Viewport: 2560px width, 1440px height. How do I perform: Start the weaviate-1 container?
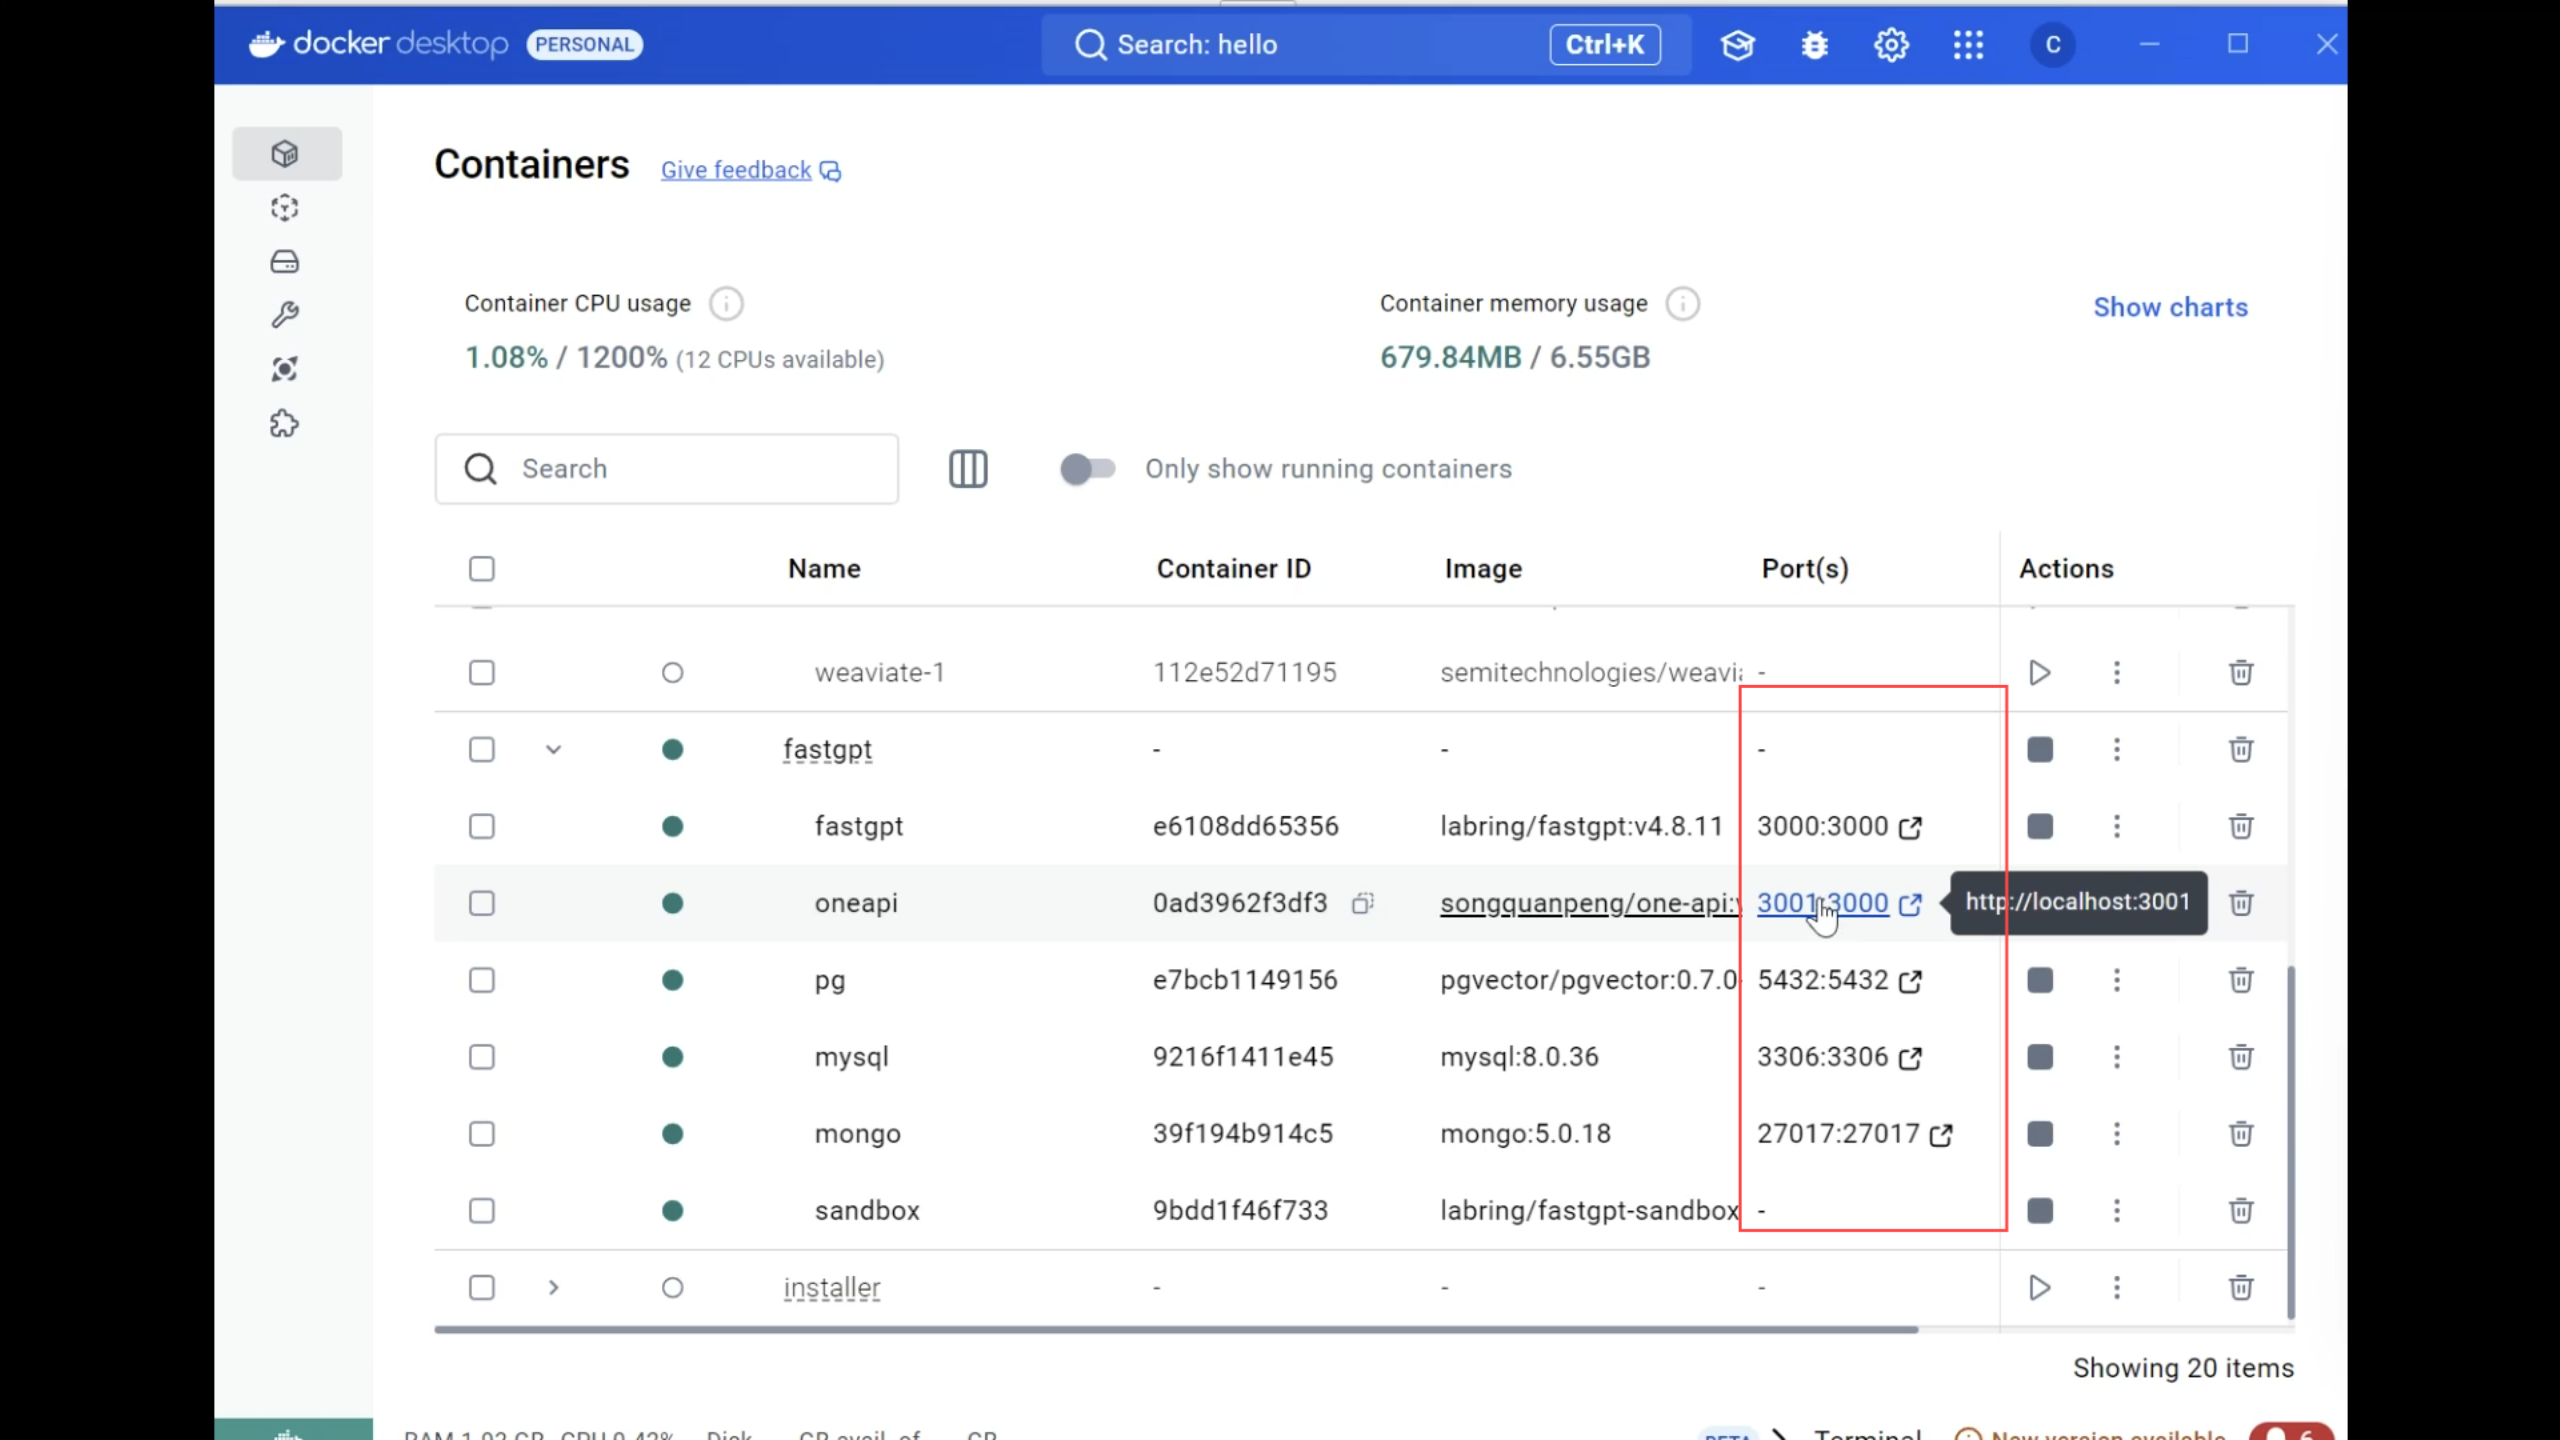(x=2040, y=673)
